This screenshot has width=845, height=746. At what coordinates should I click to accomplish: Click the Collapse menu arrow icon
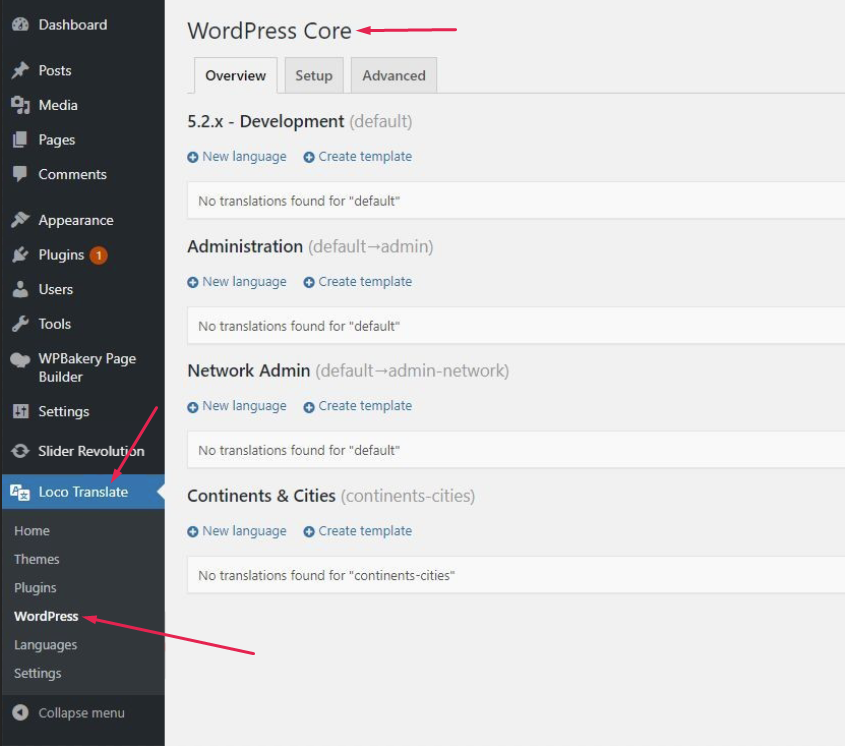[x=20, y=713]
